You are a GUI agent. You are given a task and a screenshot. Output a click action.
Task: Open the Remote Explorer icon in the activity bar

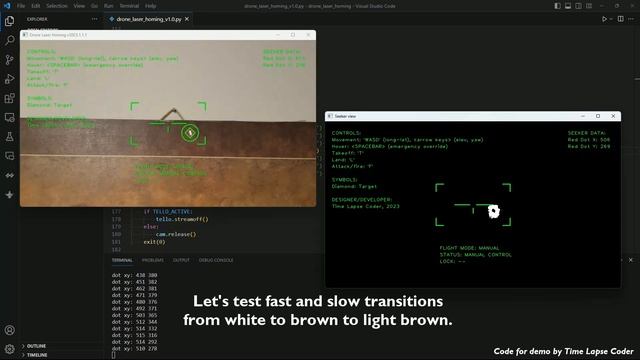pyautogui.click(x=9, y=118)
